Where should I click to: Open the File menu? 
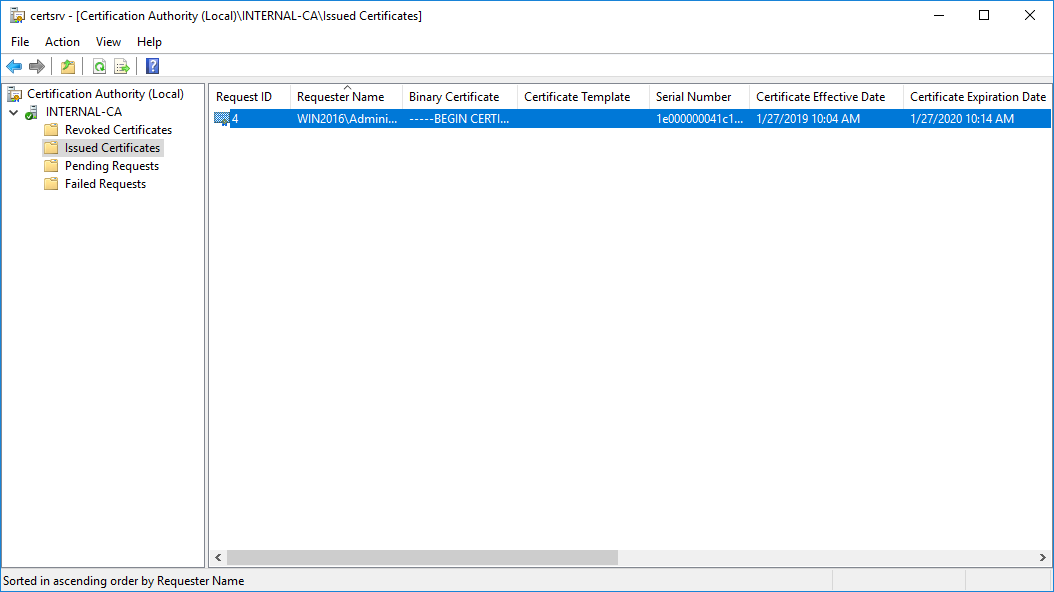(x=20, y=42)
